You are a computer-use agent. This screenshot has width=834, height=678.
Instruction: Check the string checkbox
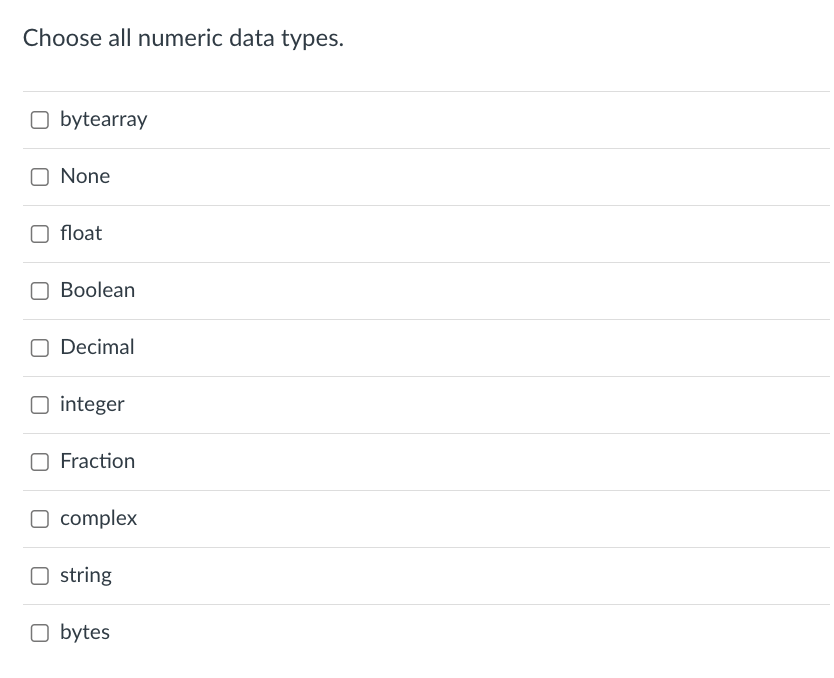pos(40,575)
